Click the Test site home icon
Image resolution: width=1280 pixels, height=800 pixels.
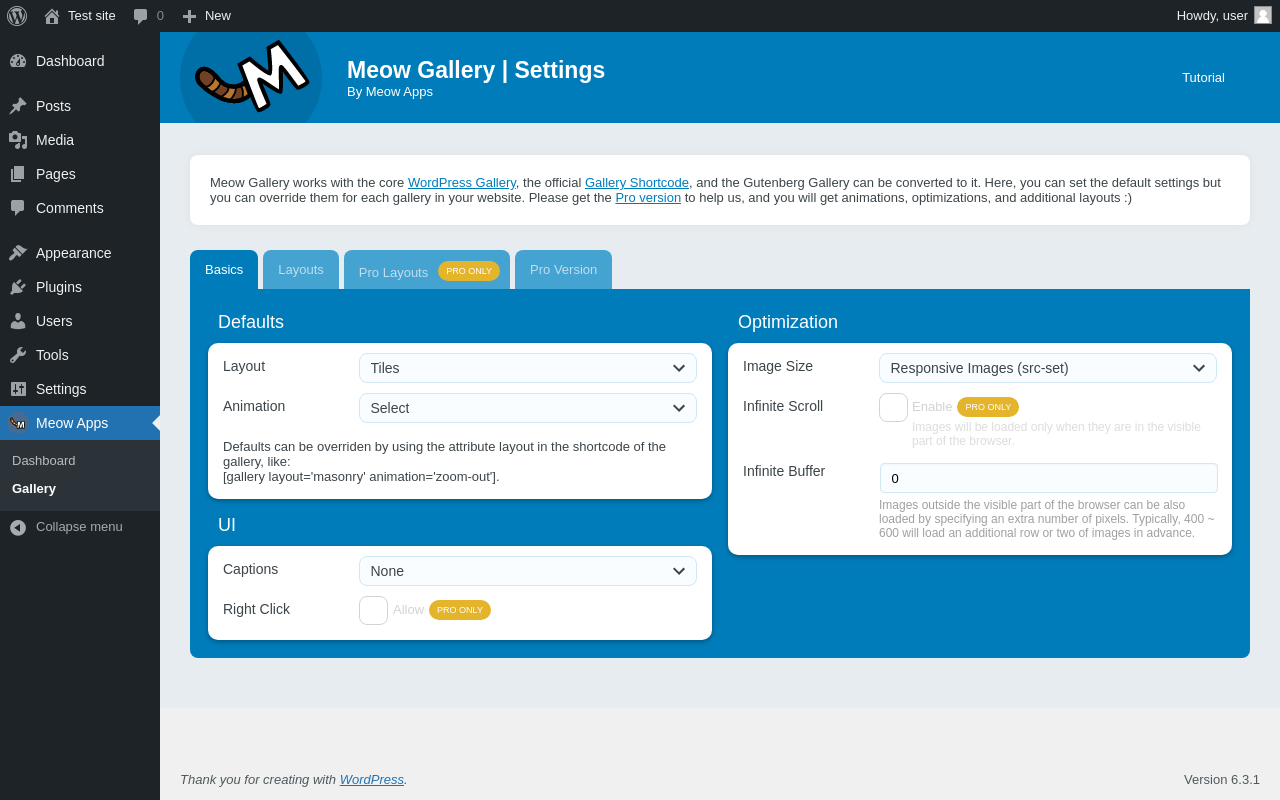(52, 16)
